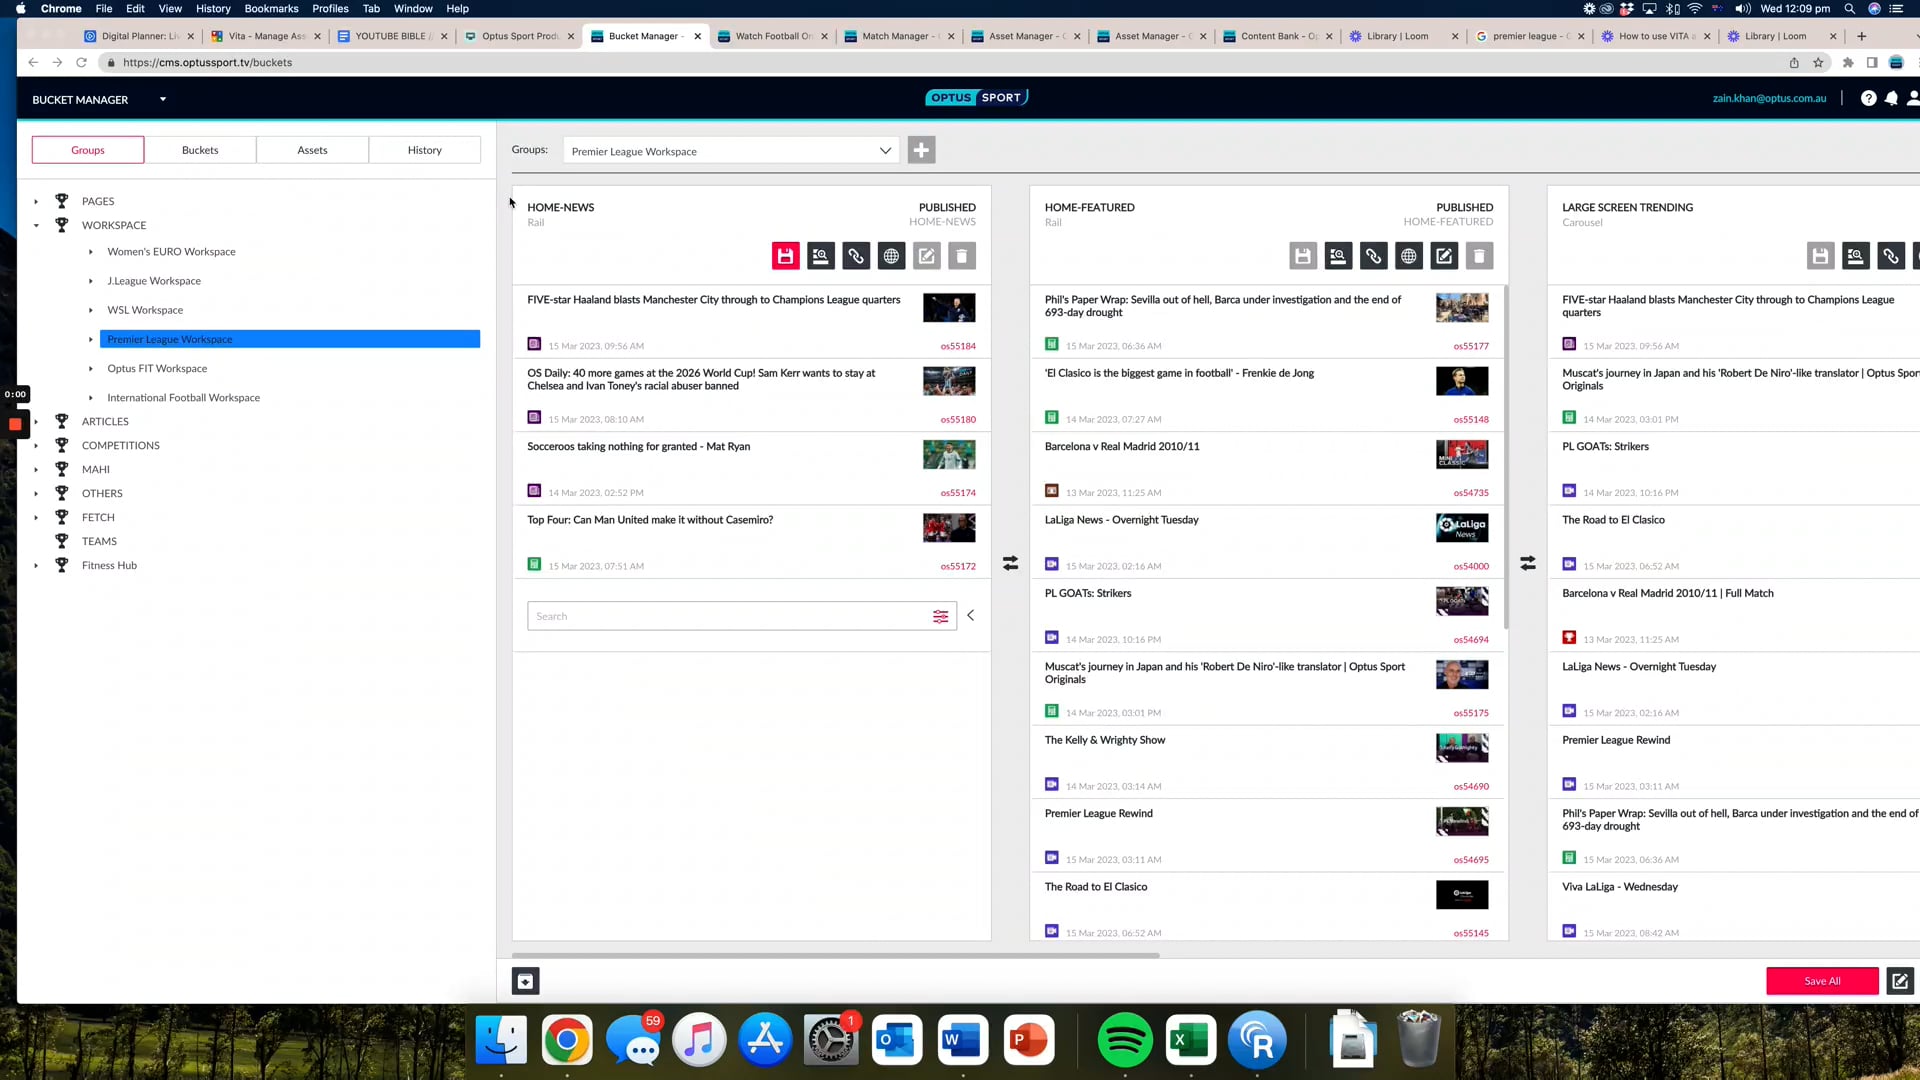
Task: Click the globe icon in HOME-FEATURED bucket
Action: 1408,256
